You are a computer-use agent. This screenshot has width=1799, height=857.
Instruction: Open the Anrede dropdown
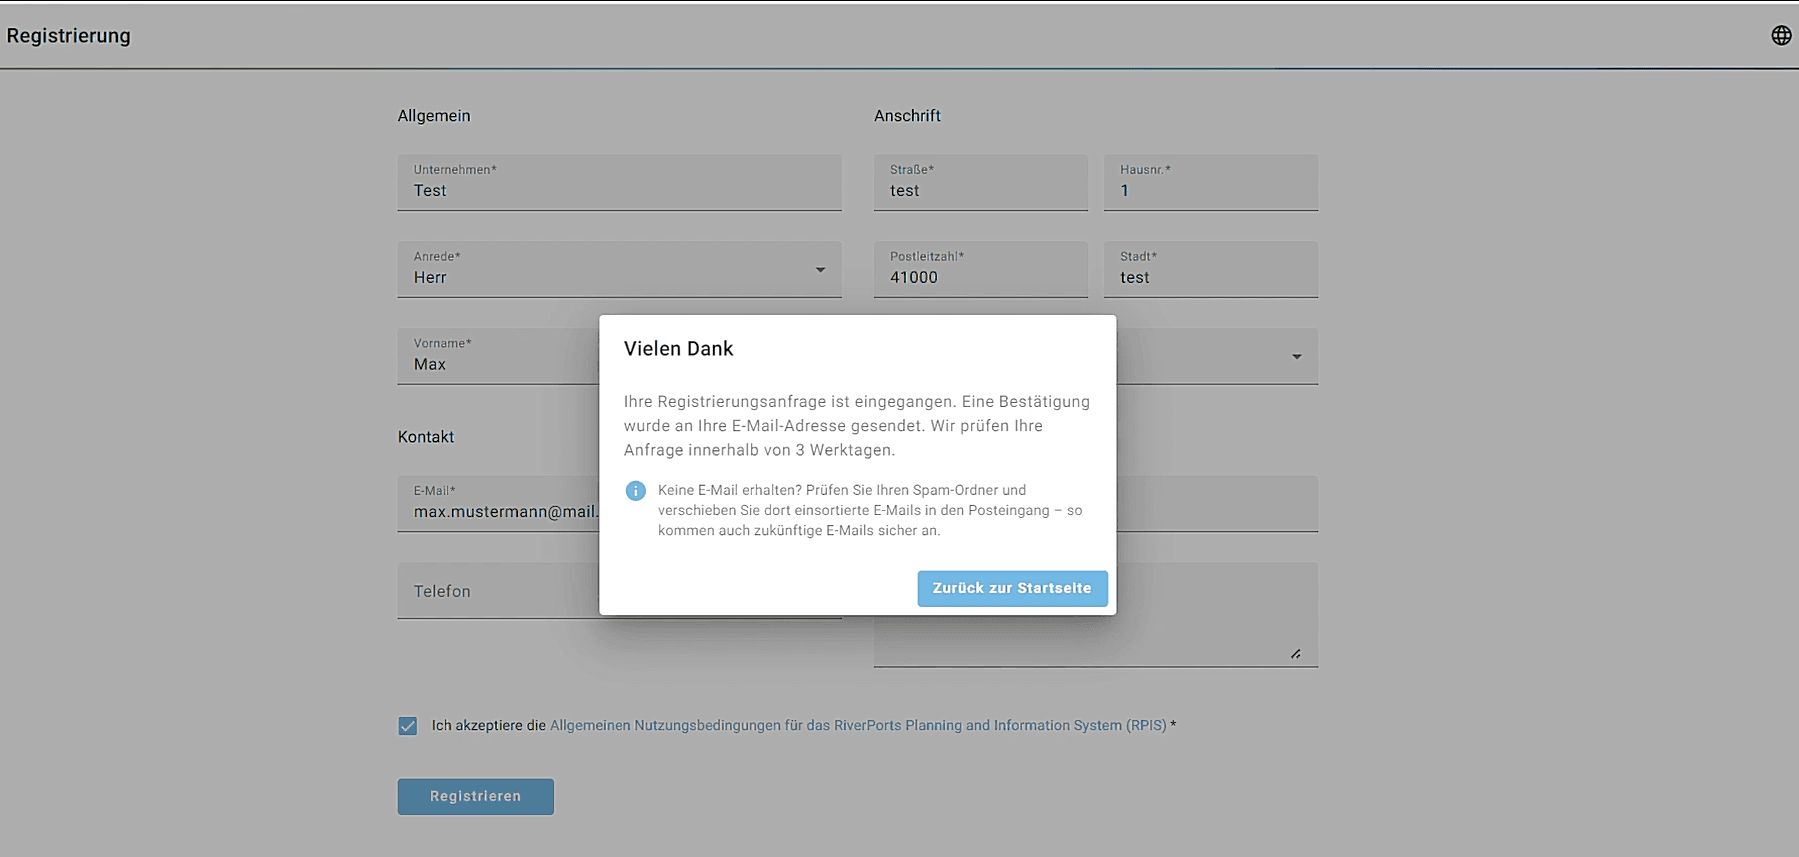(x=619, y=269)
